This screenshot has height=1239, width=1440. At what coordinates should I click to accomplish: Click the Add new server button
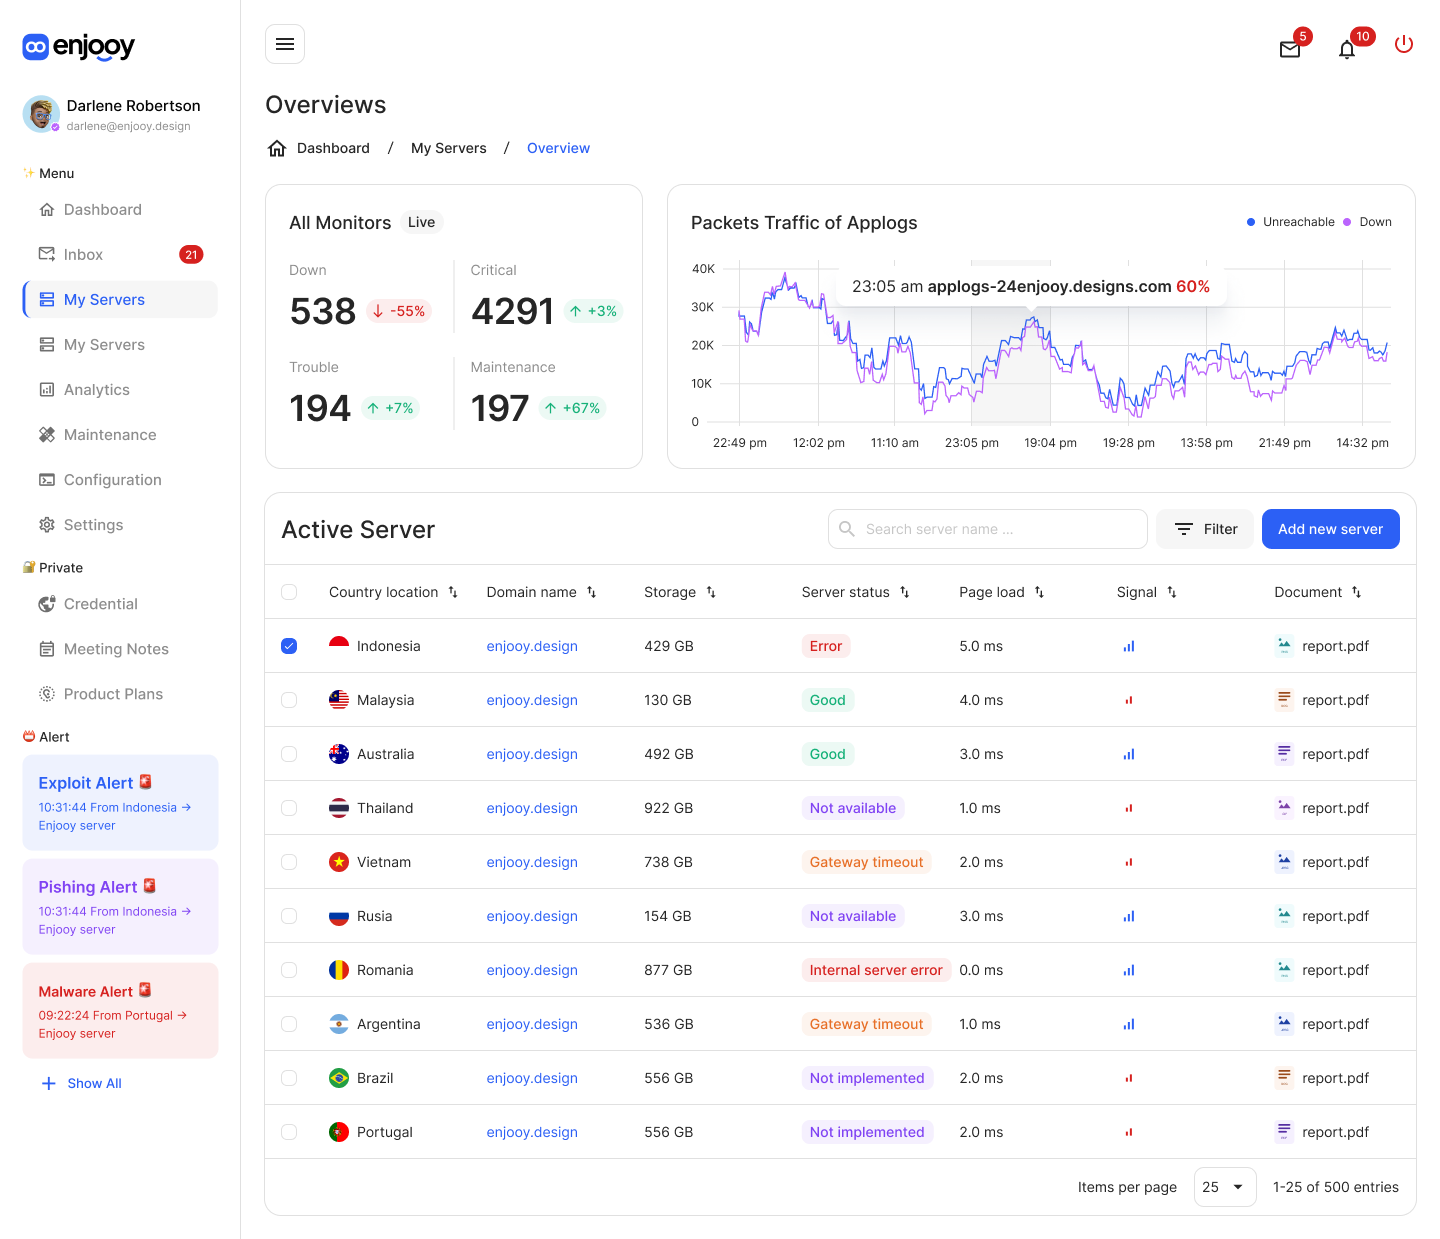click(1330, 528)
